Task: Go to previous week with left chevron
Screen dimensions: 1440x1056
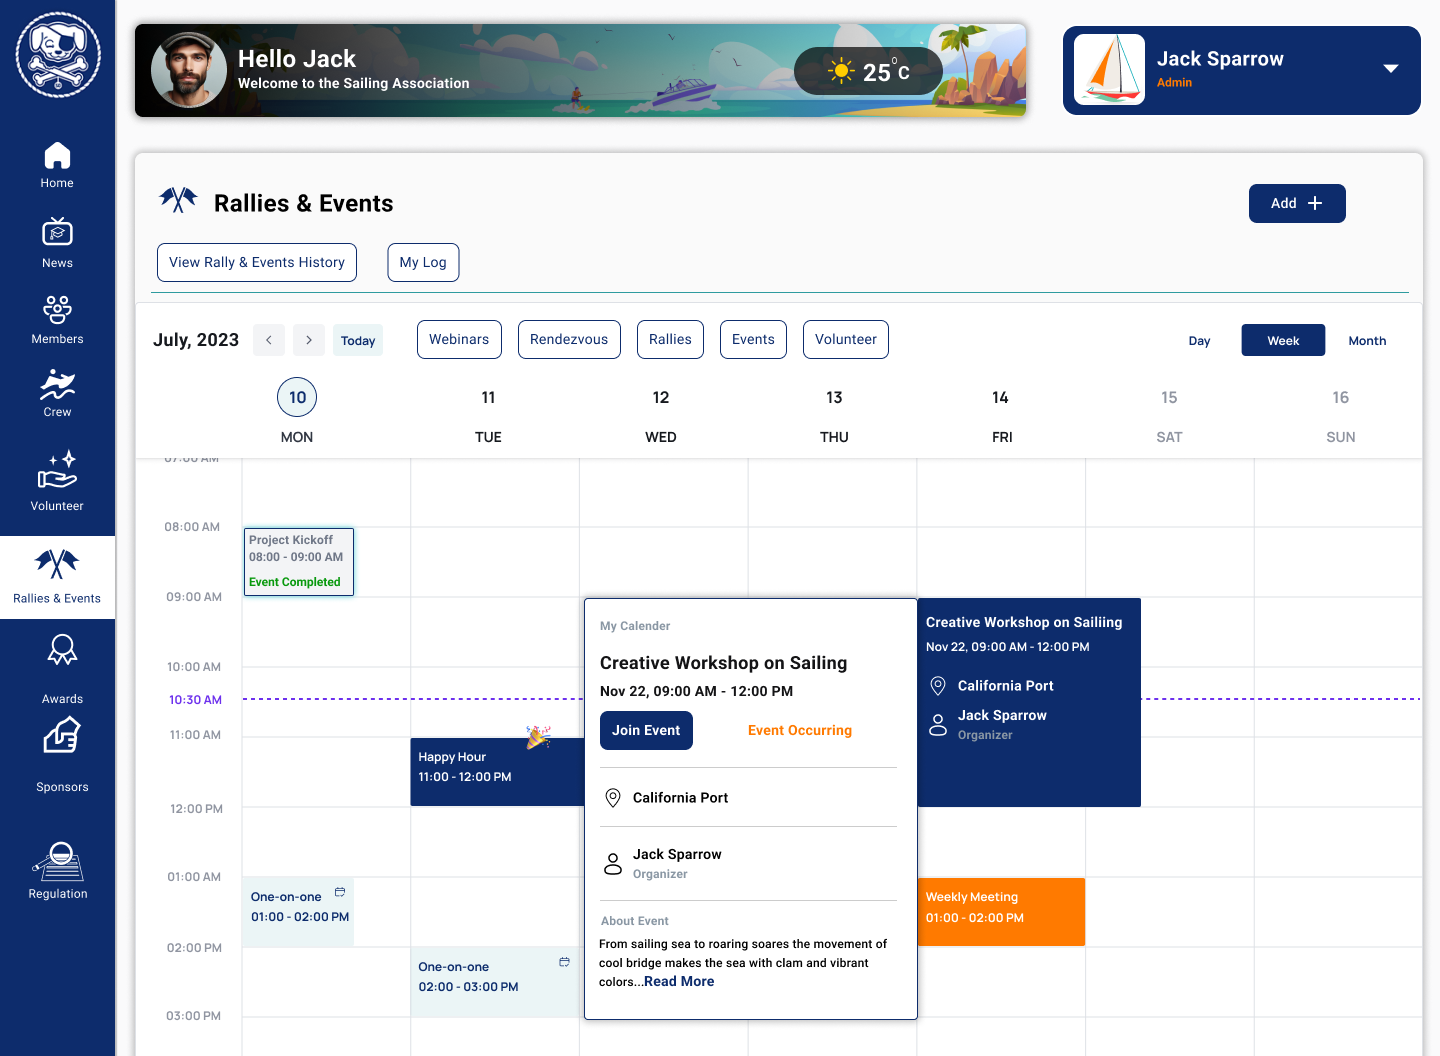Action: coord(269,340)
